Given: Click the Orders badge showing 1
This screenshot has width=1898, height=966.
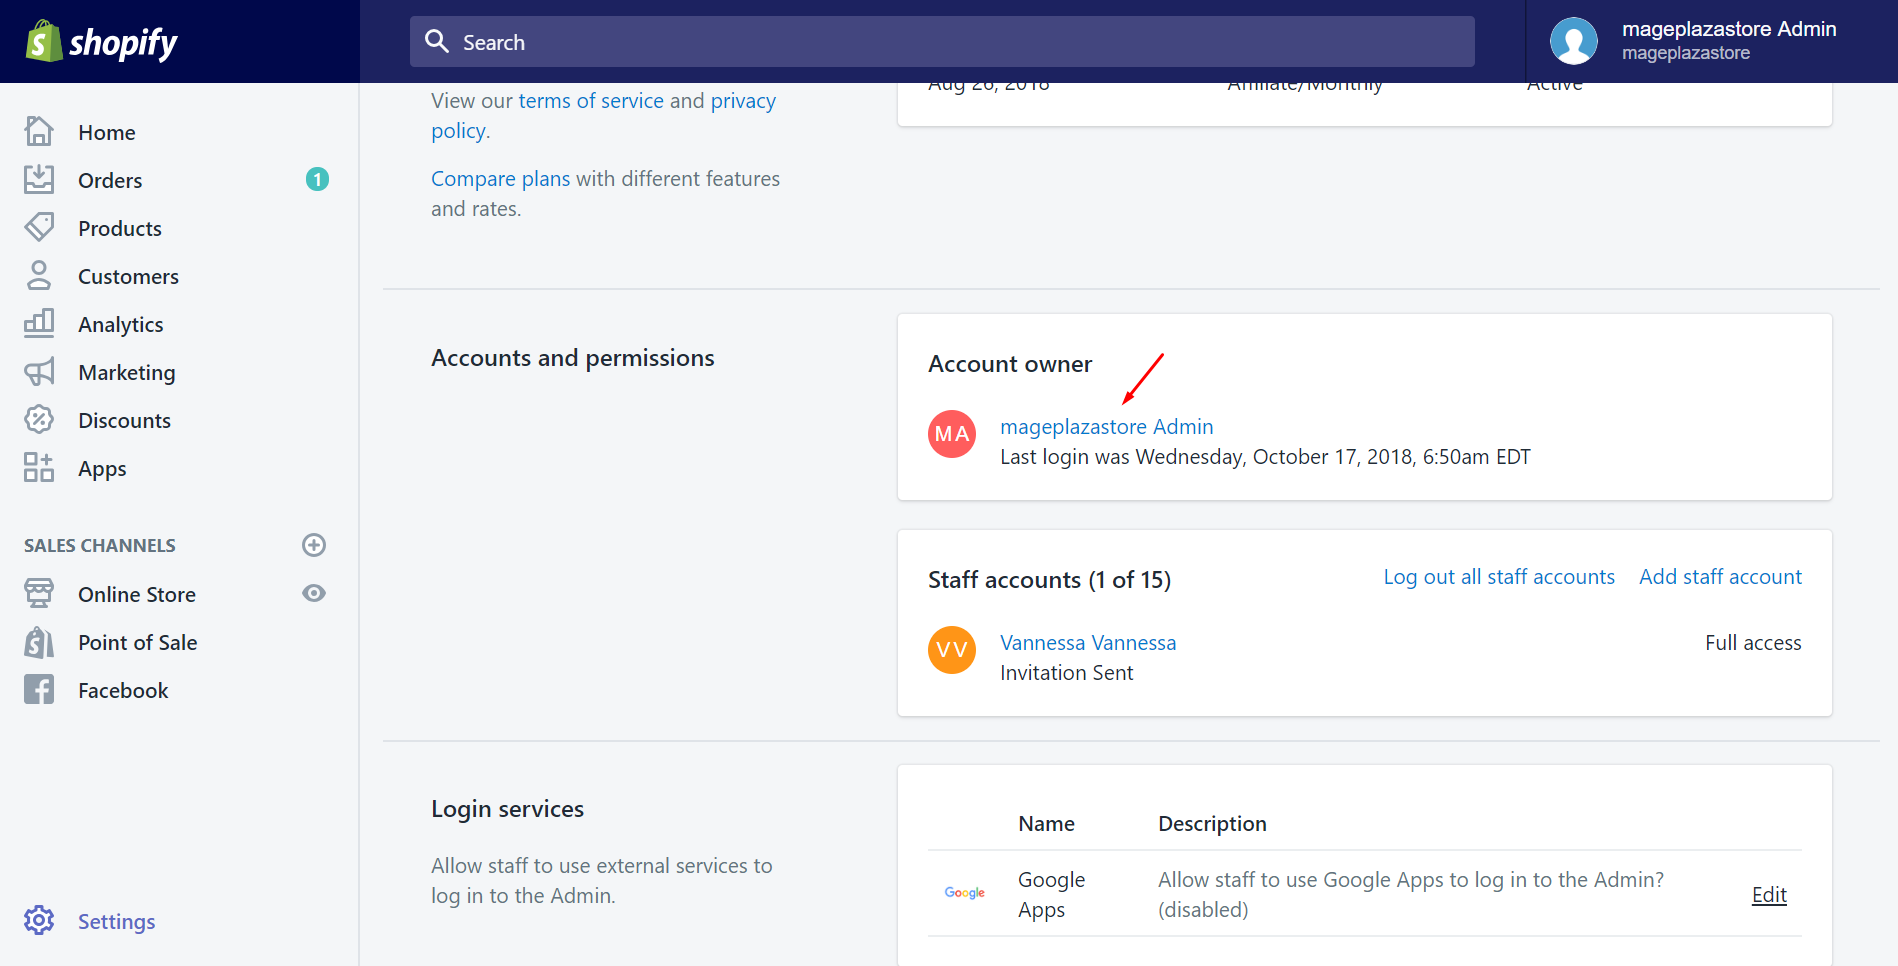Looking at the screenshot, I should tap(317, 179).
